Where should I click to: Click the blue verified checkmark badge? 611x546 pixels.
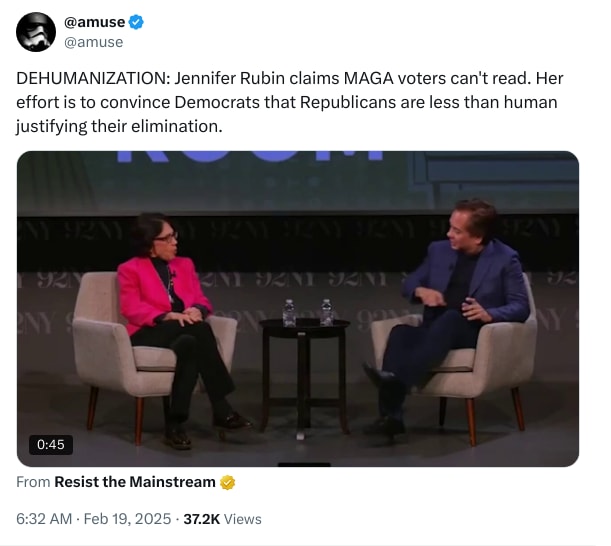coord(136,22)
